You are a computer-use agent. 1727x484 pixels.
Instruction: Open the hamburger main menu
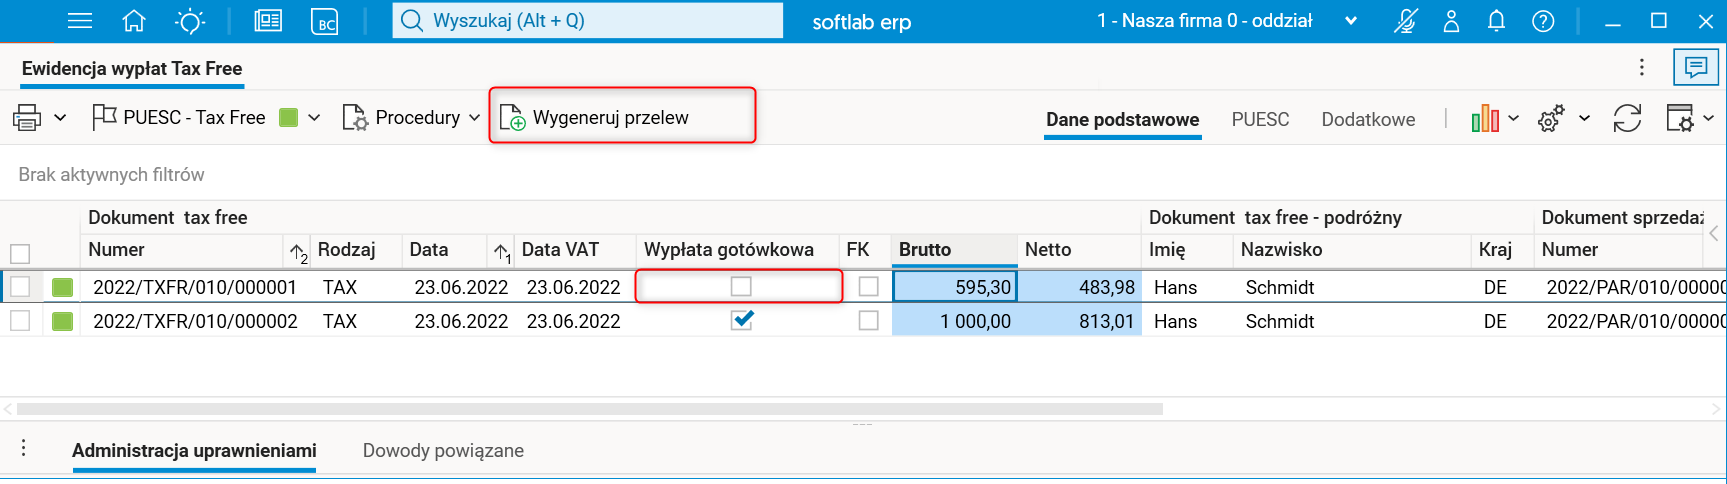[80, 21]
